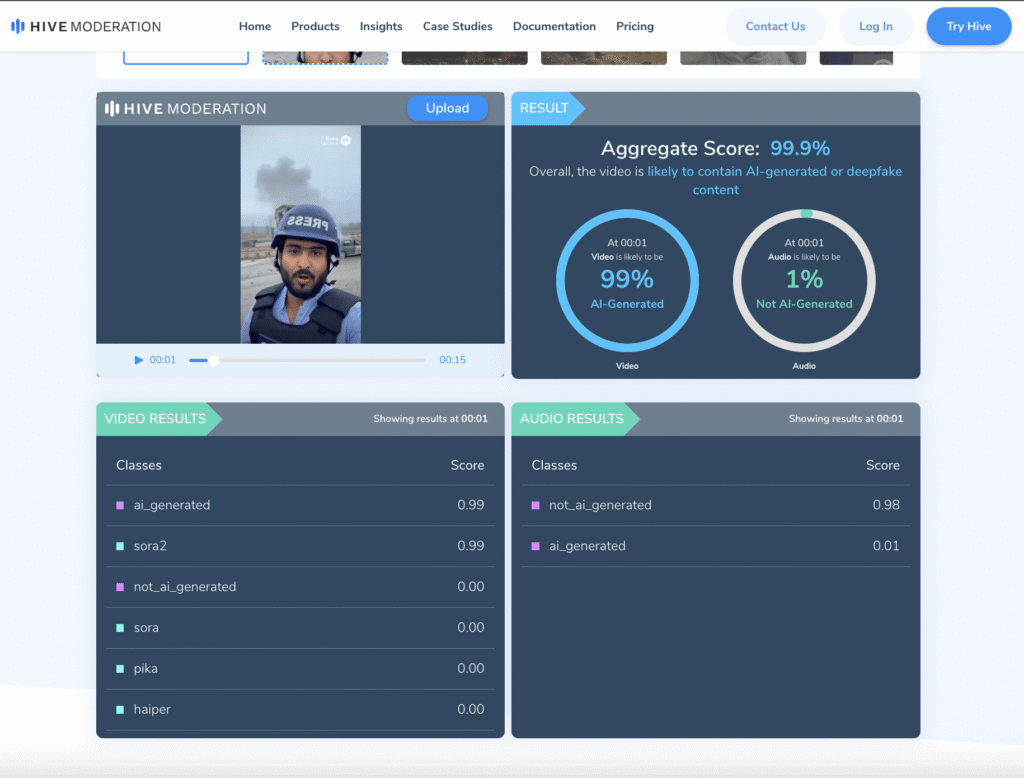Click the video preview frame of the reporter
Screen dimensions: 1024x778
300,234
